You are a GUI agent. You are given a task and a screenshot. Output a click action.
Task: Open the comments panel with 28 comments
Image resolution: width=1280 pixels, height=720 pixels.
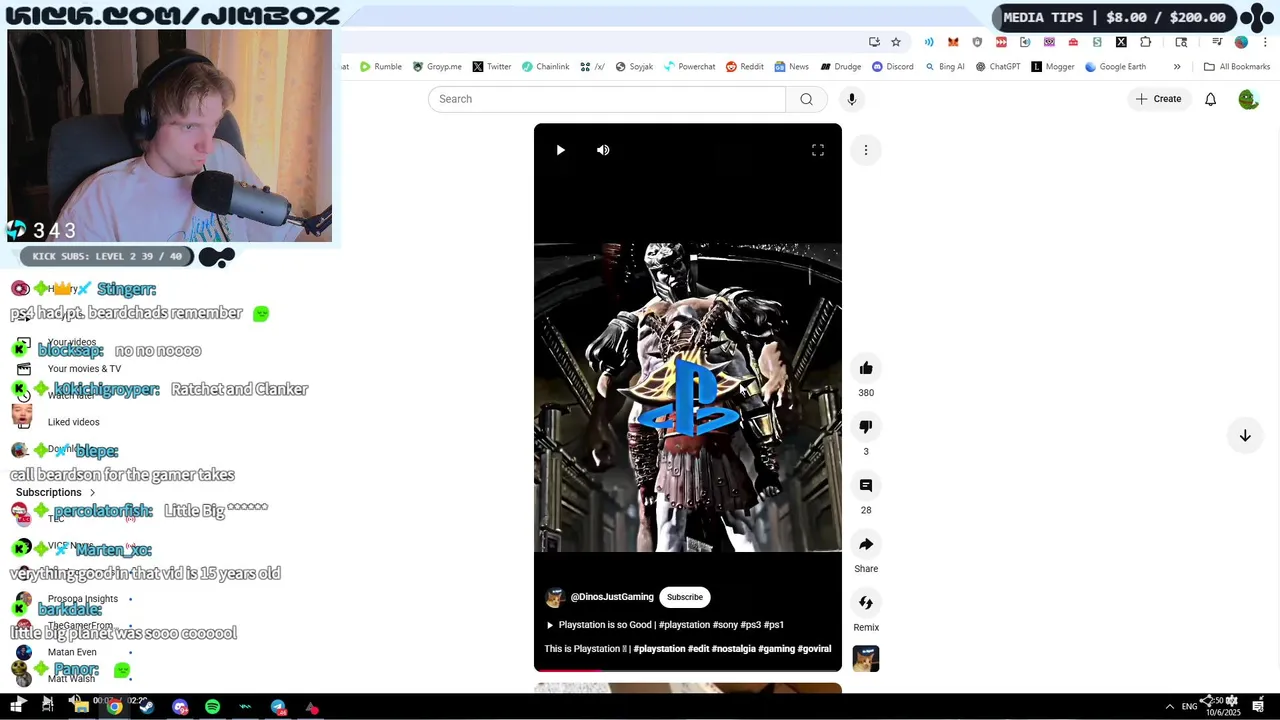point(866,485)
